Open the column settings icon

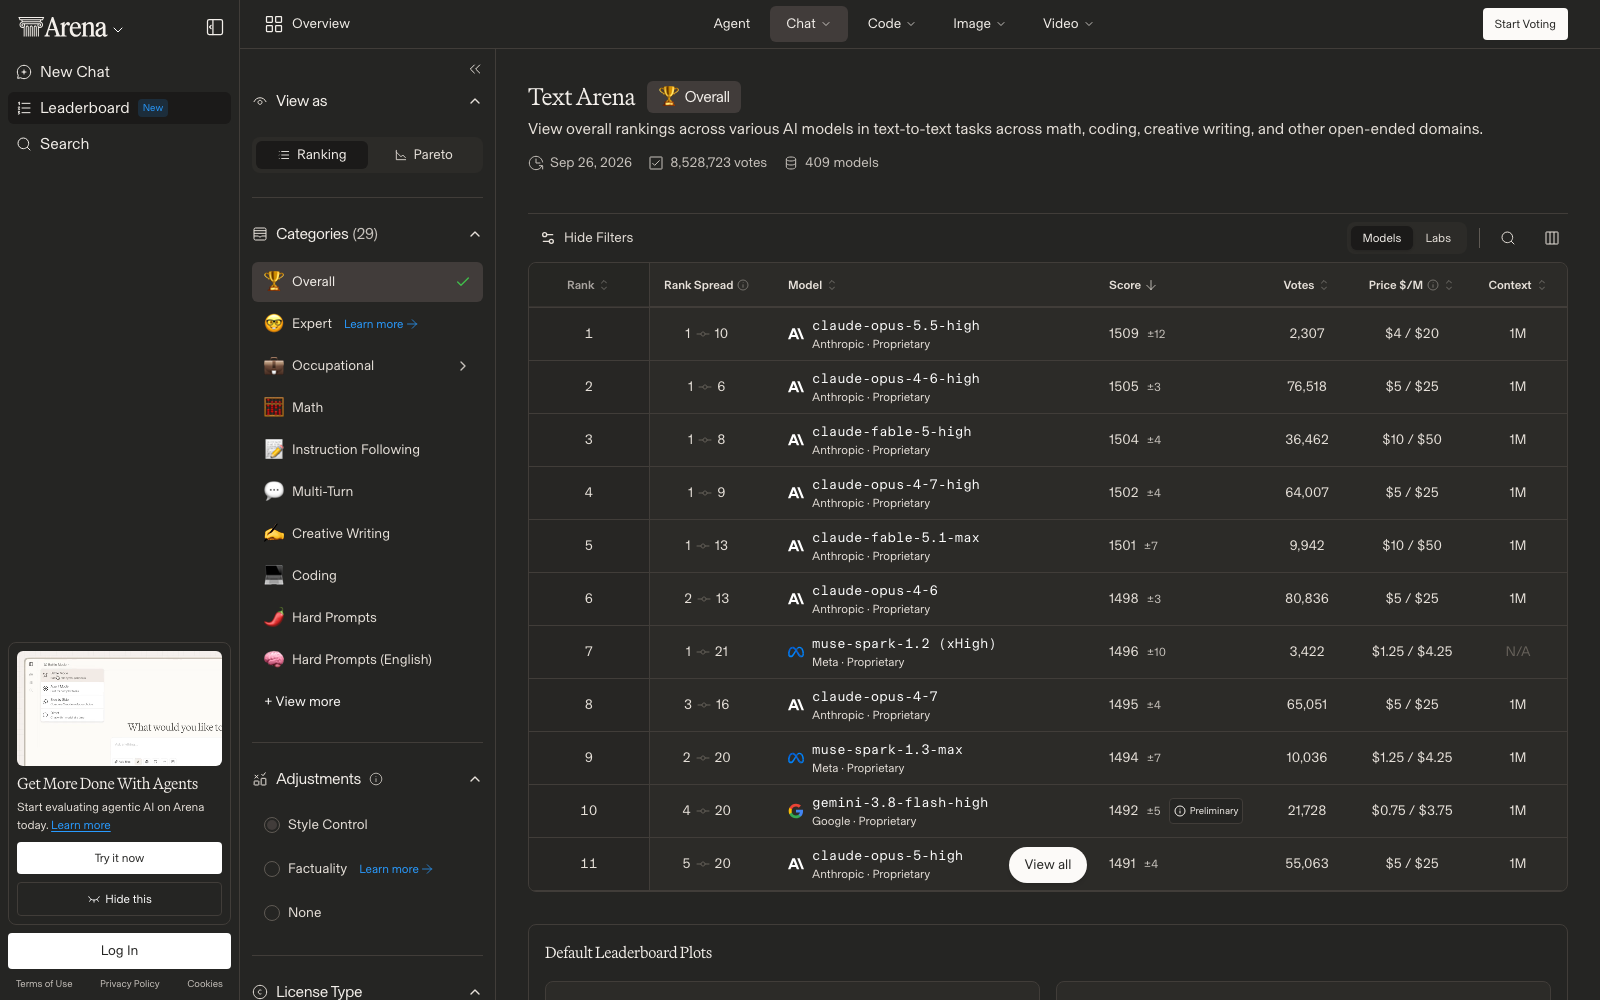click(1552, 238)
